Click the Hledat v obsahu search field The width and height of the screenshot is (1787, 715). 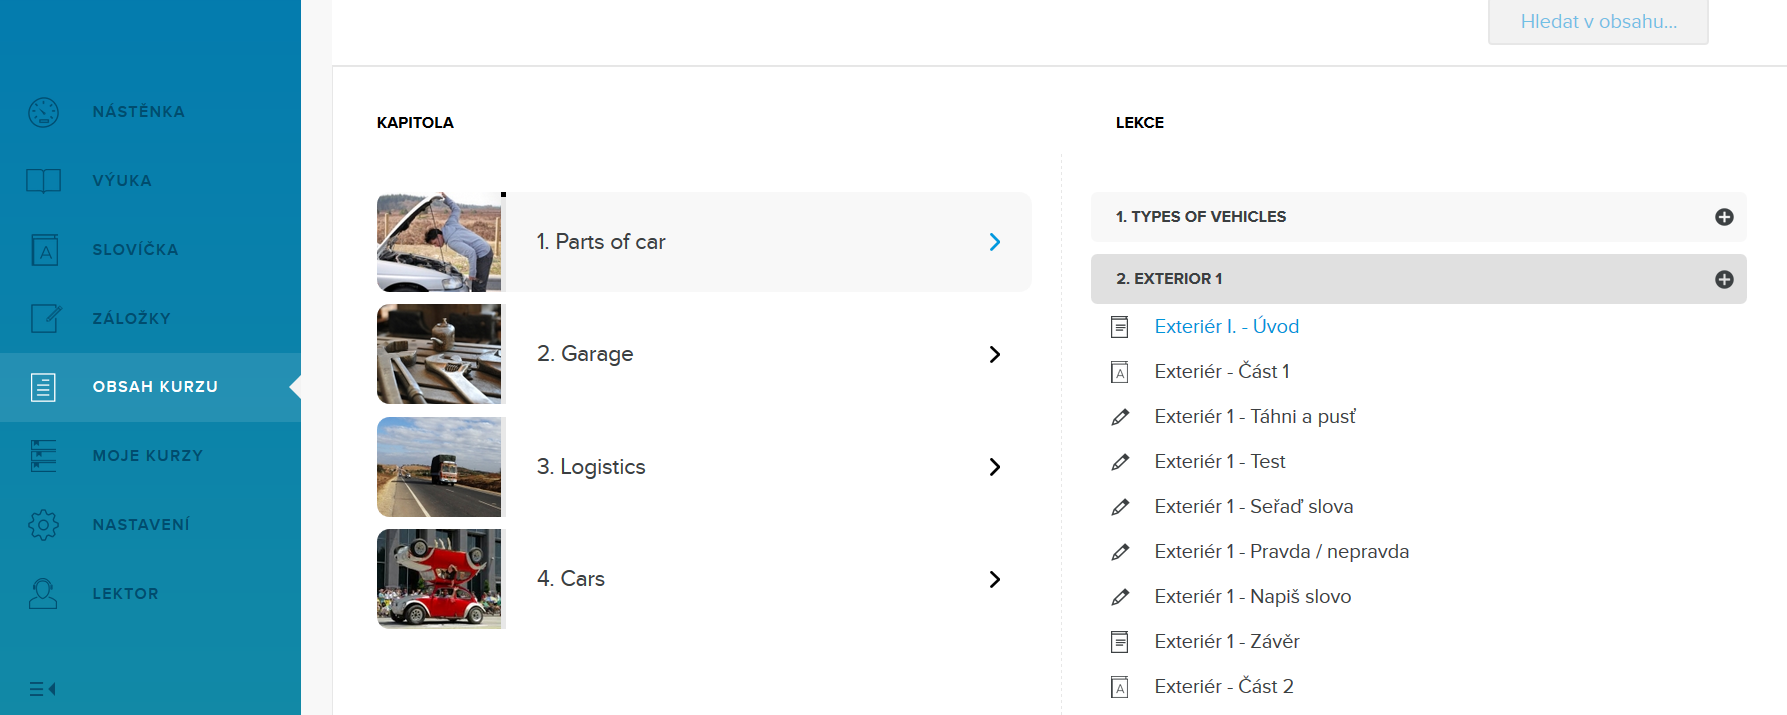1597,22
